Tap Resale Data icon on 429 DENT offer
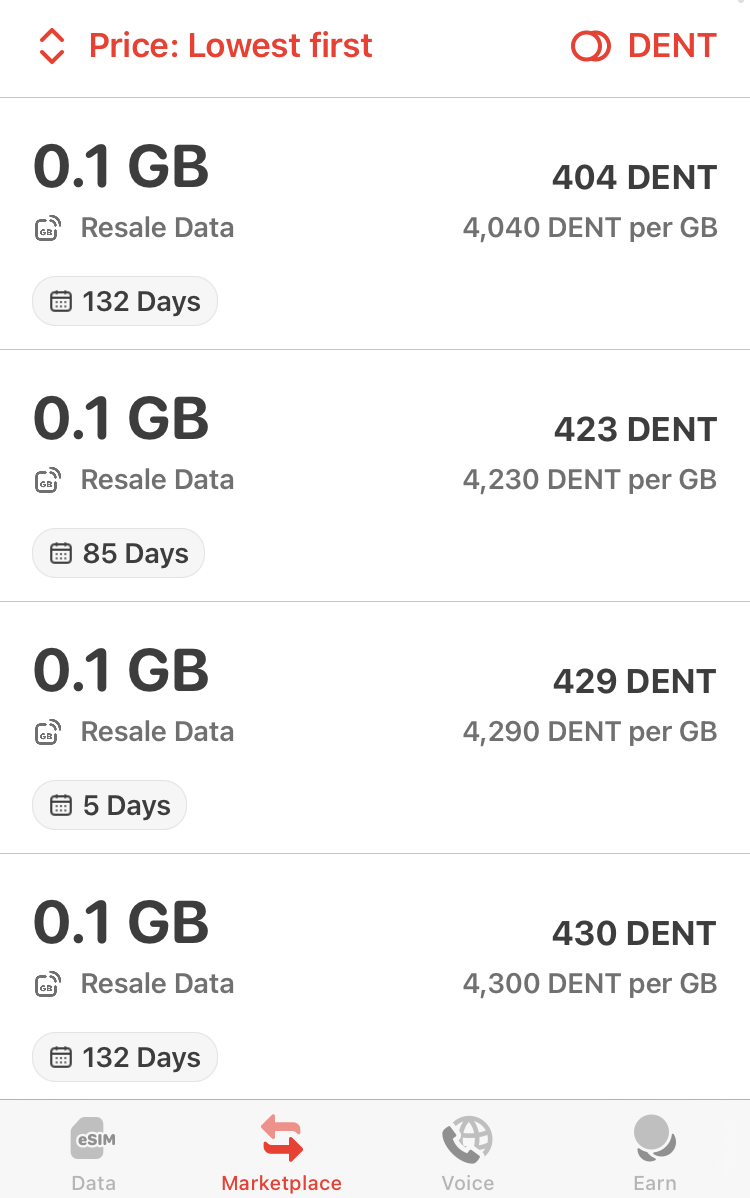The image size is (750, 1198). 48,733
